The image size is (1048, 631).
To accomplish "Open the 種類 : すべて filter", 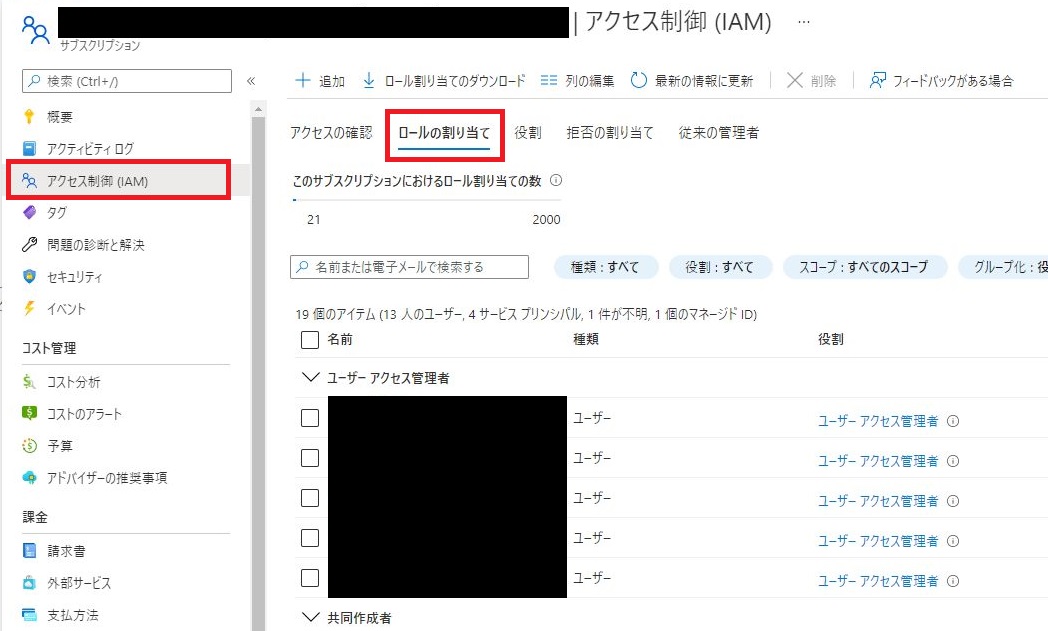I will pyautogui.click(x=606, y=267).
